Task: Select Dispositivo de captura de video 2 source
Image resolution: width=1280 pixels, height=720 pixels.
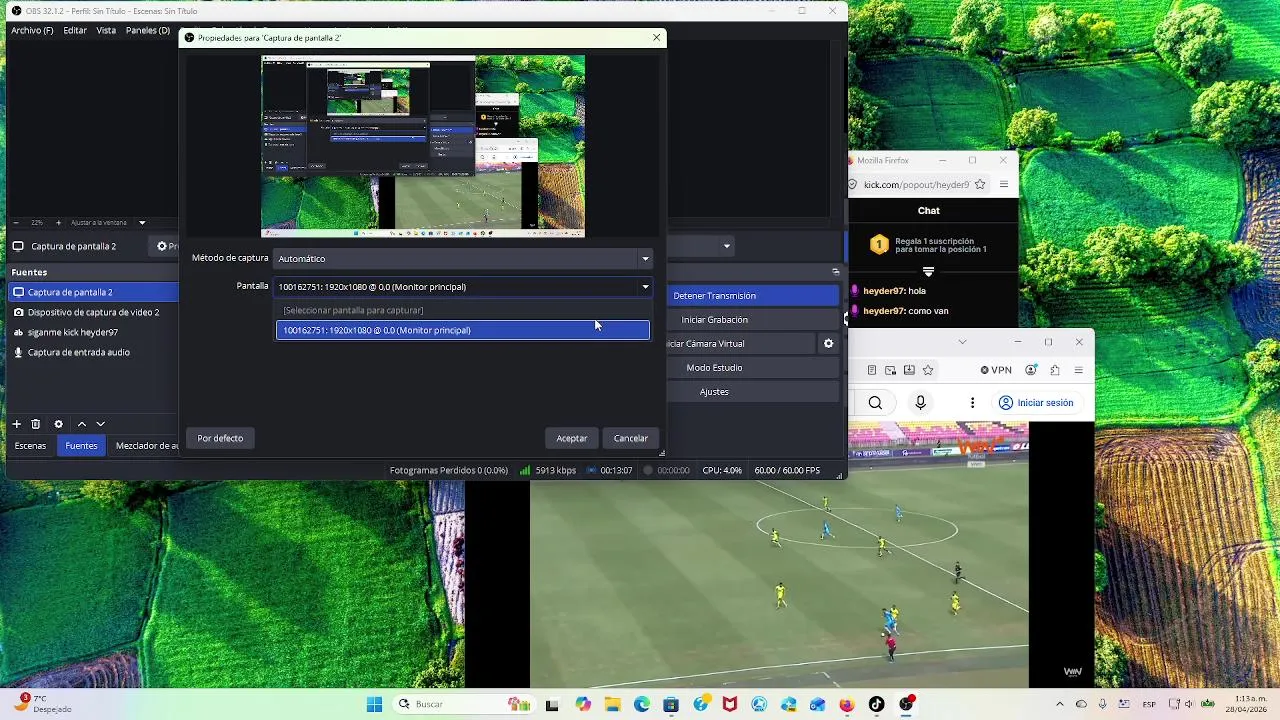Action: click(93, 312)
